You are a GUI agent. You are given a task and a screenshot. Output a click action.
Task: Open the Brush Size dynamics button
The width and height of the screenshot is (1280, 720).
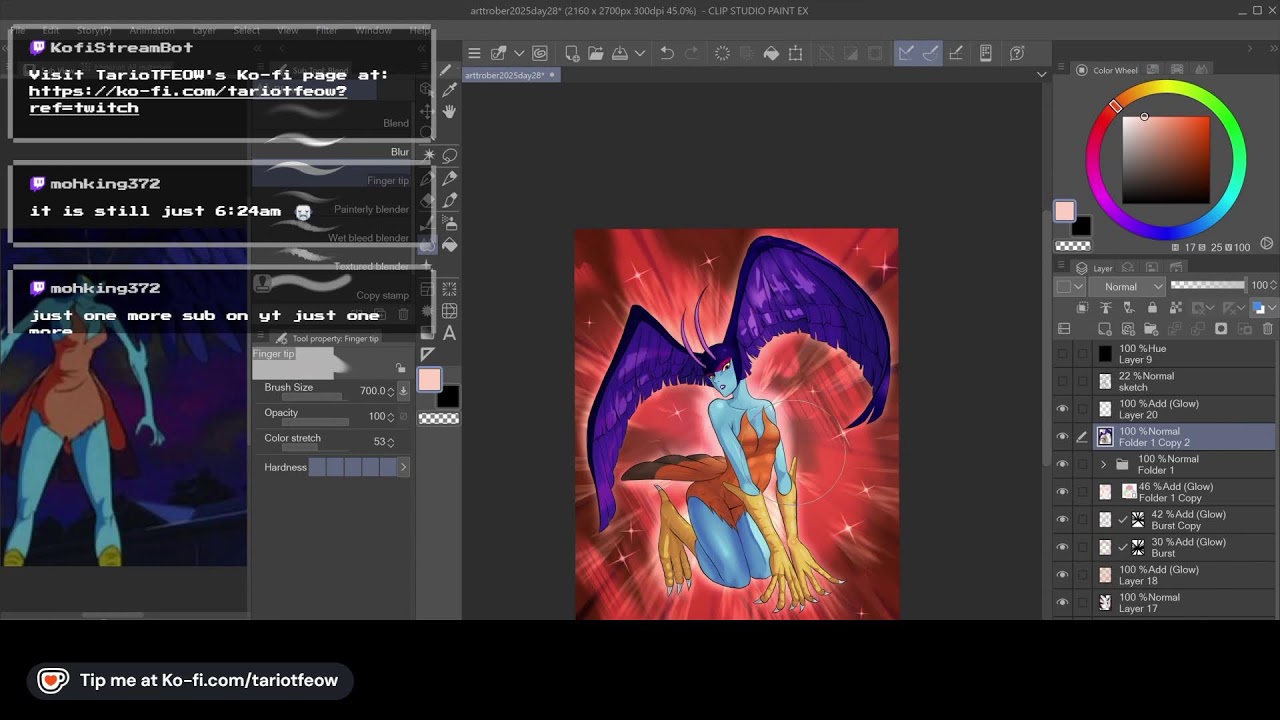pos(403,391)
